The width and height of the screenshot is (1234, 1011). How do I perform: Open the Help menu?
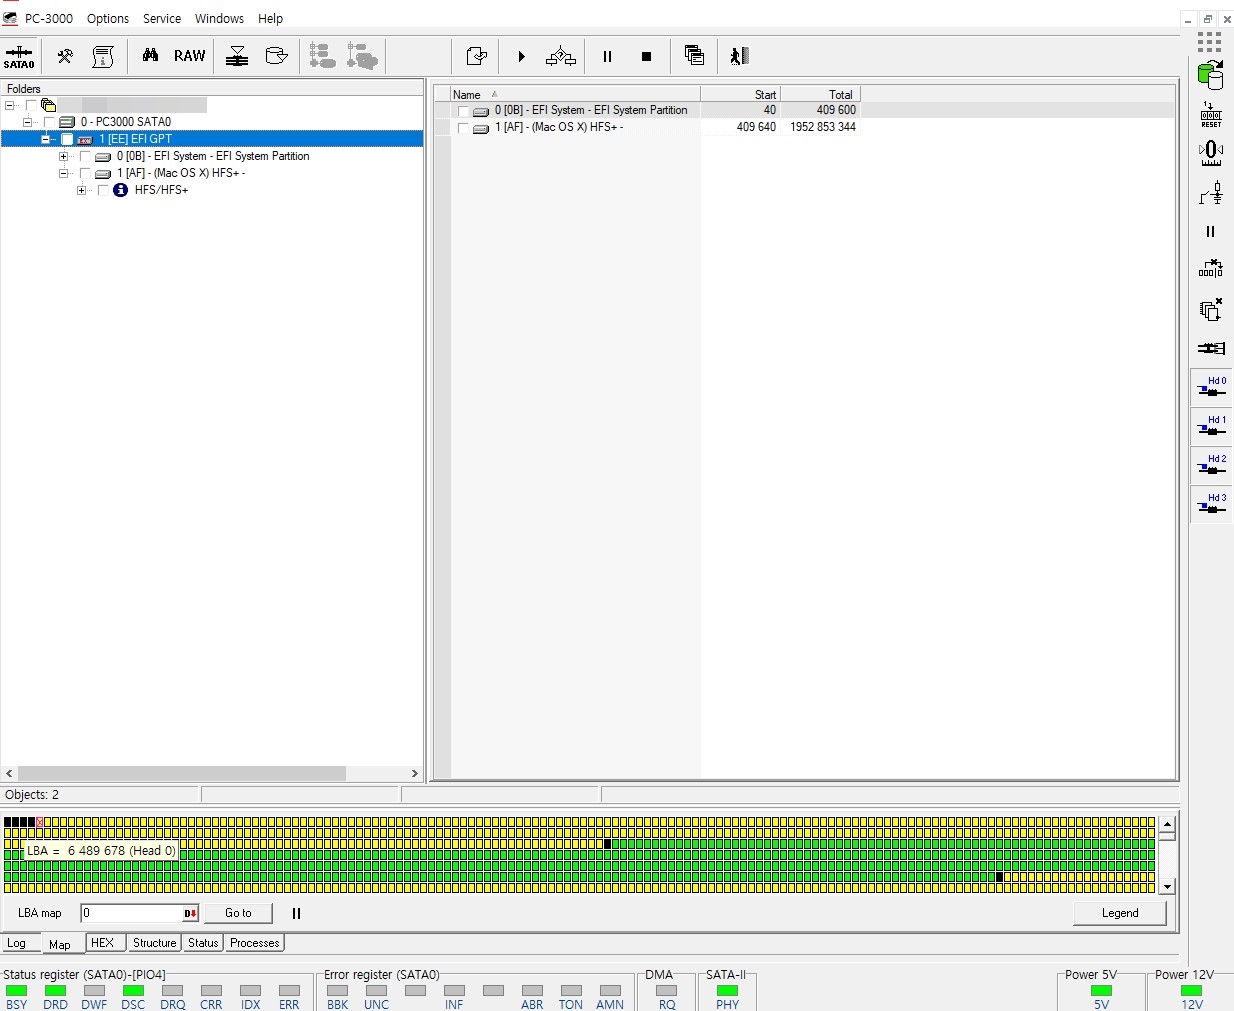270,18
